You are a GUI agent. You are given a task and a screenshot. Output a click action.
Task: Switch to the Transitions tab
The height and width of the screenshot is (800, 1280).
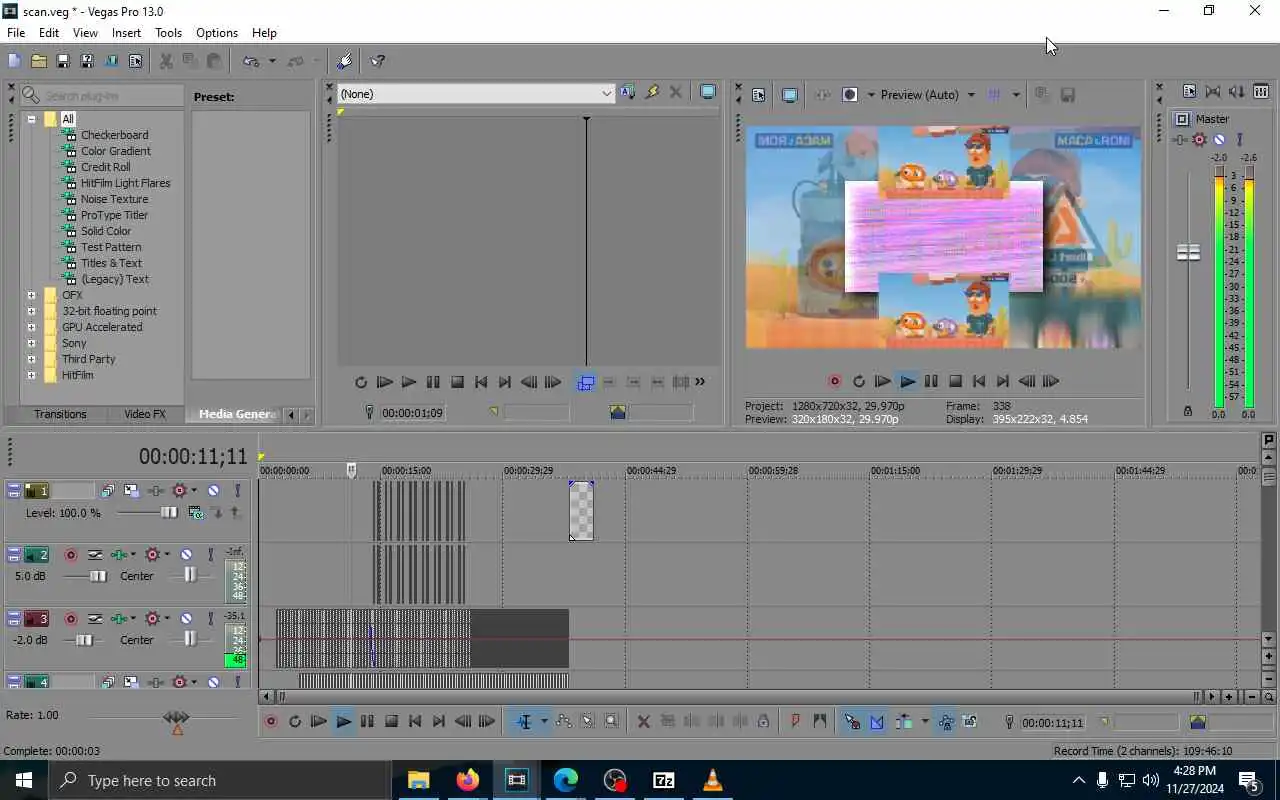point(60,414)
